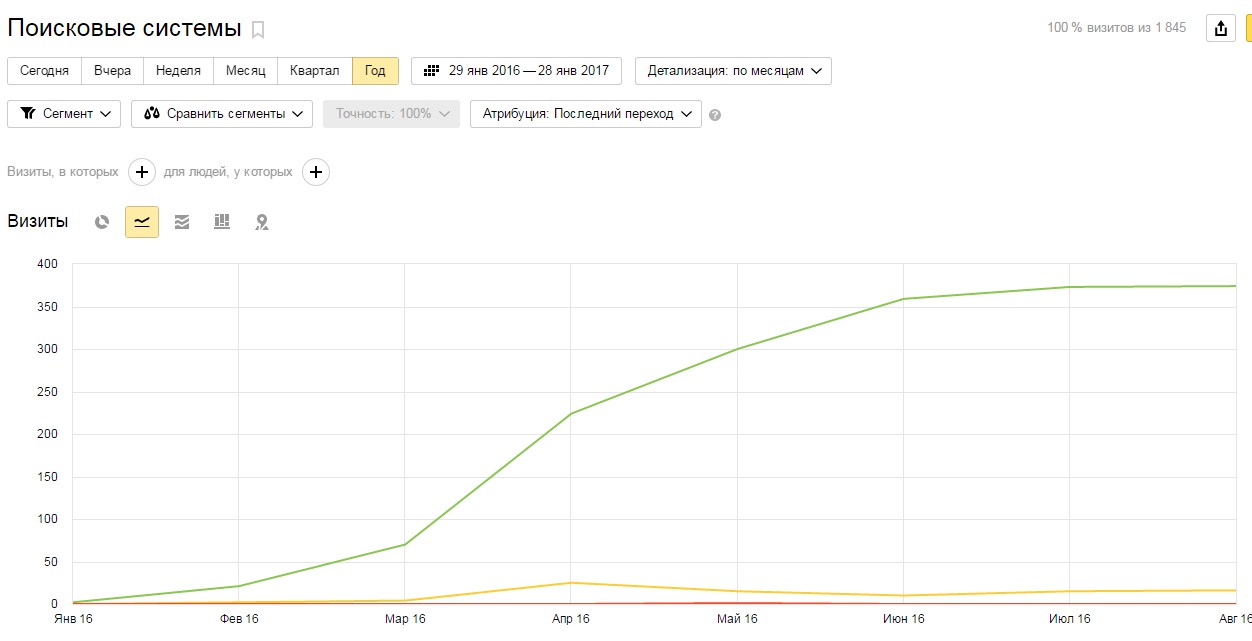Viewport: 1252px width, 641px height.
Task: Select the line chart view icon
Action: pyautogui.click(x=142, y=222)
